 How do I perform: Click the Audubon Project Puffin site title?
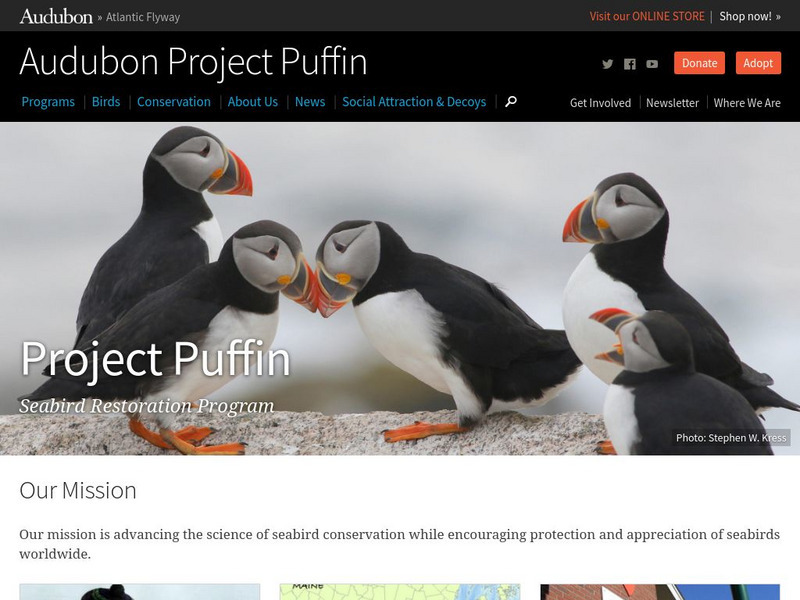pyautogui.click(x=193, y=62)
